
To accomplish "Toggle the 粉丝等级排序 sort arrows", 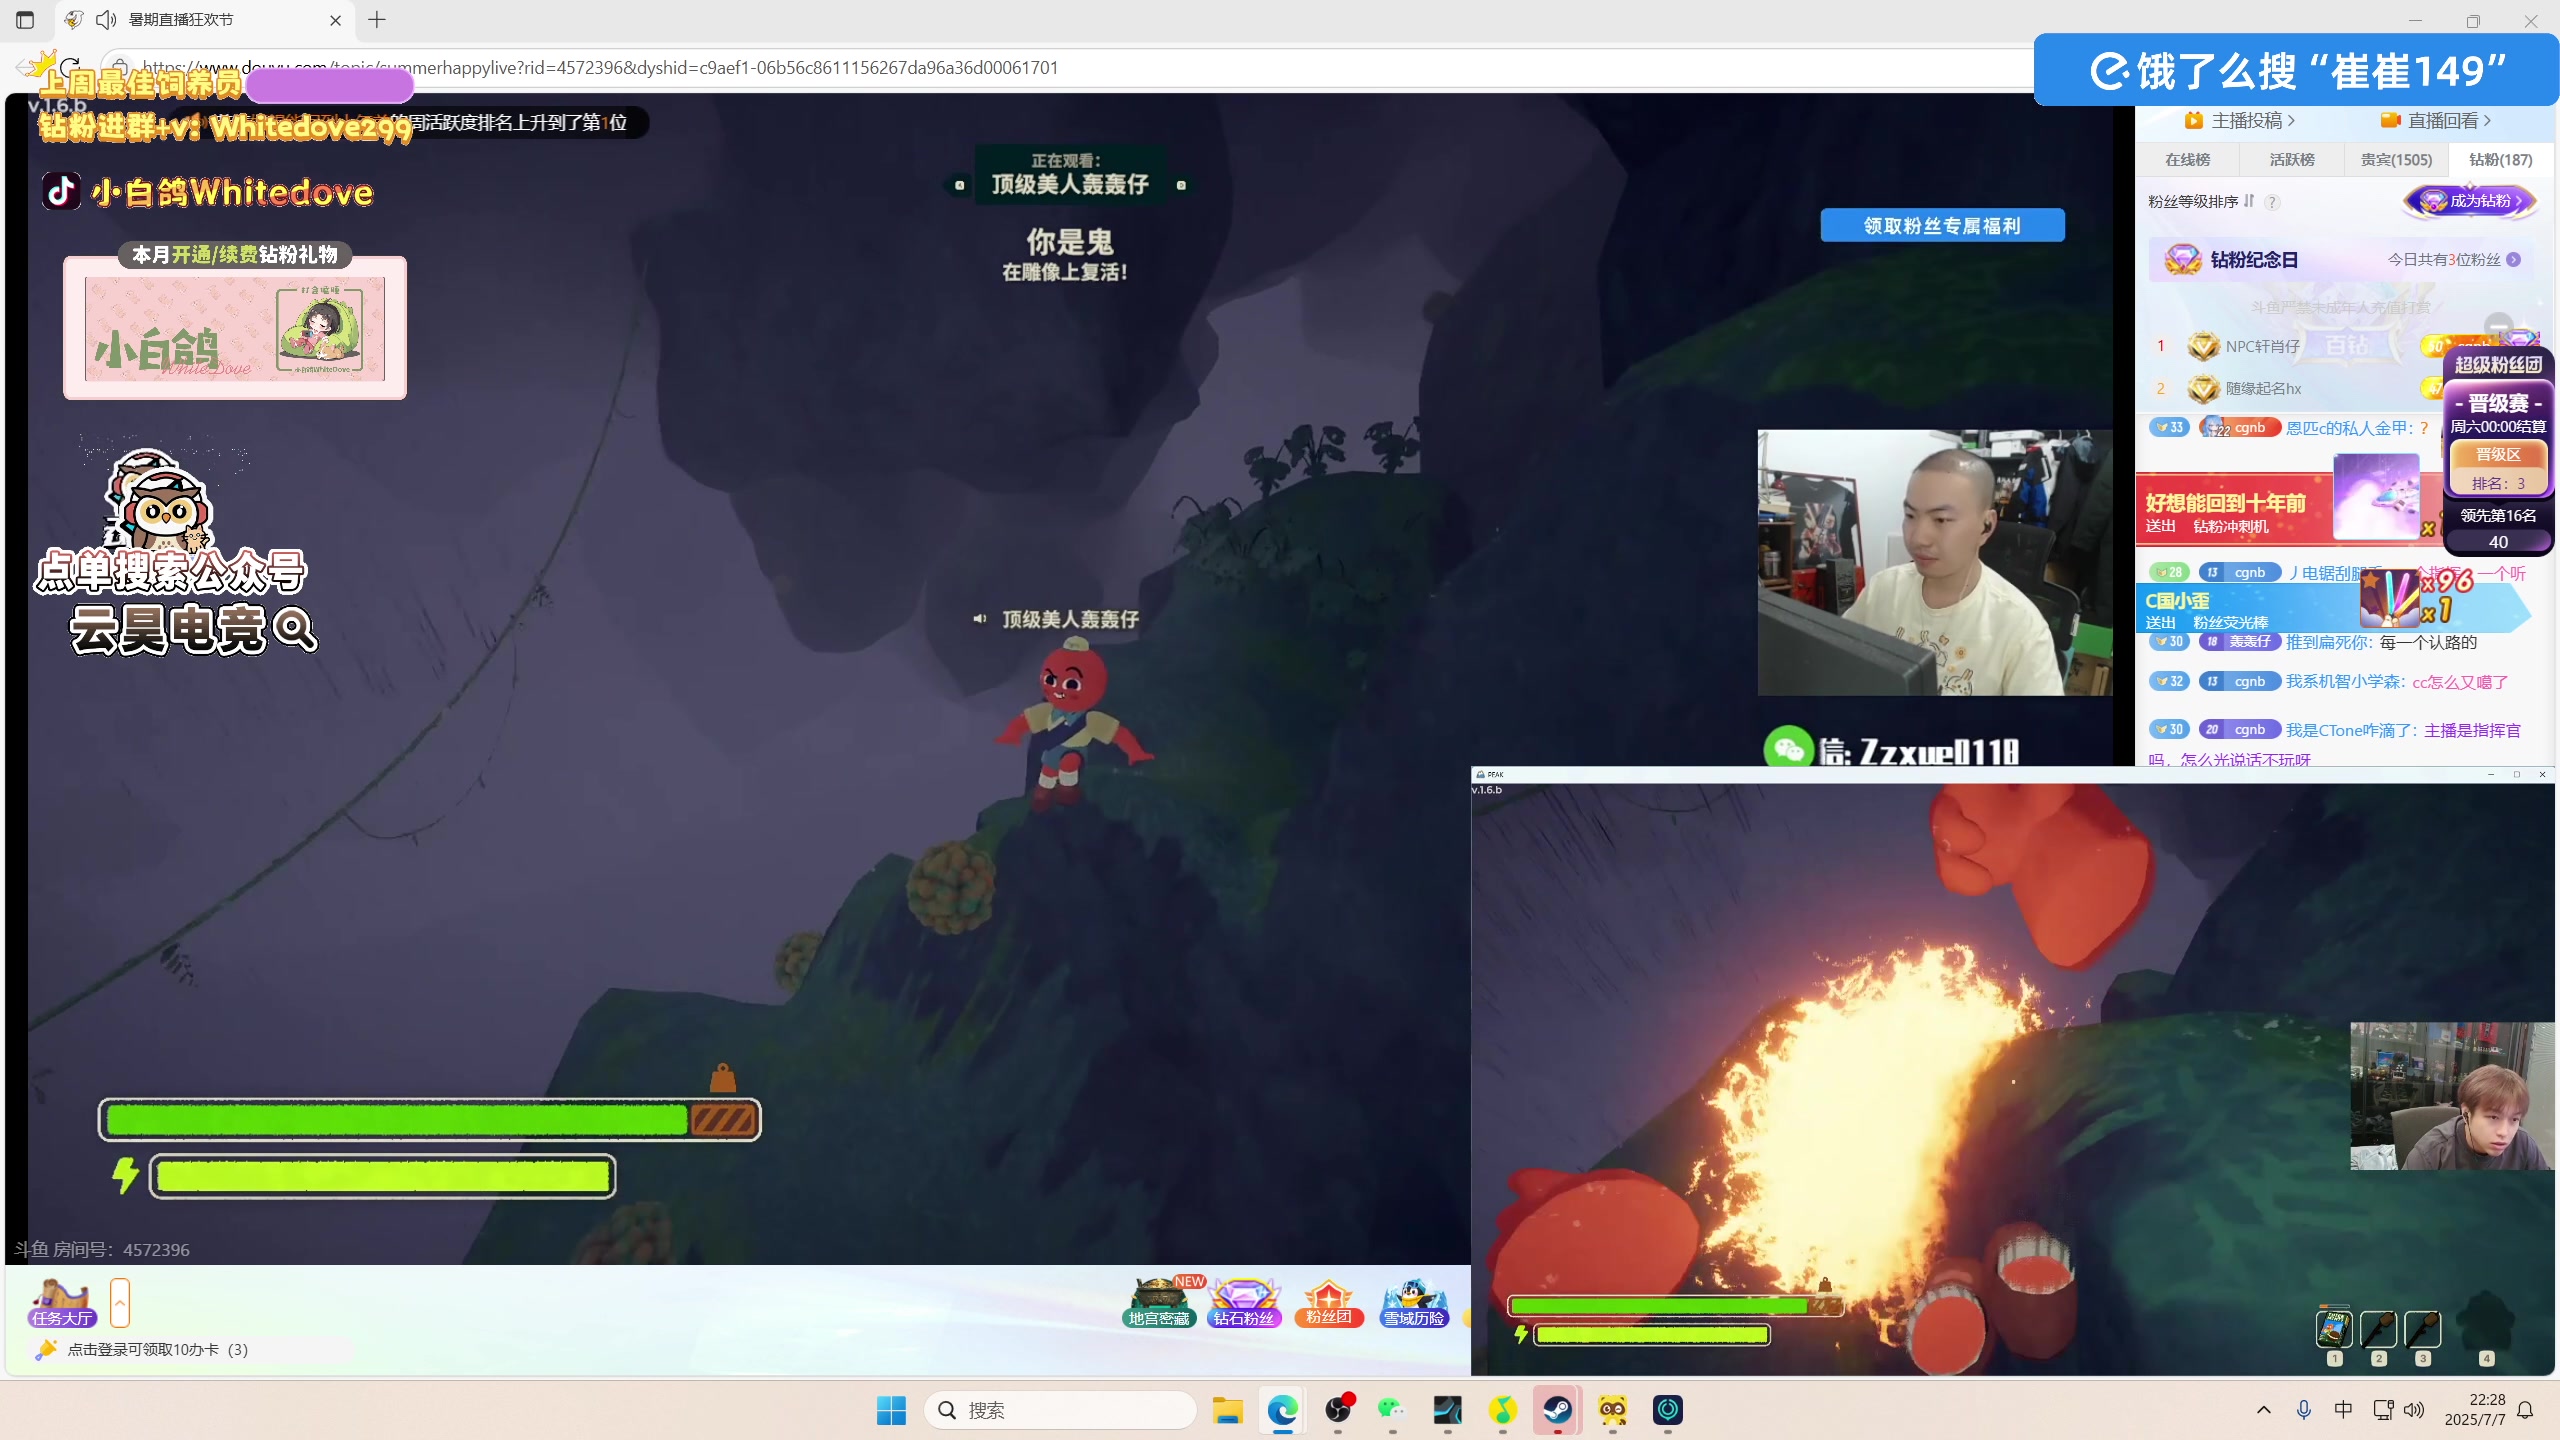I will [x=2249, y=201].
